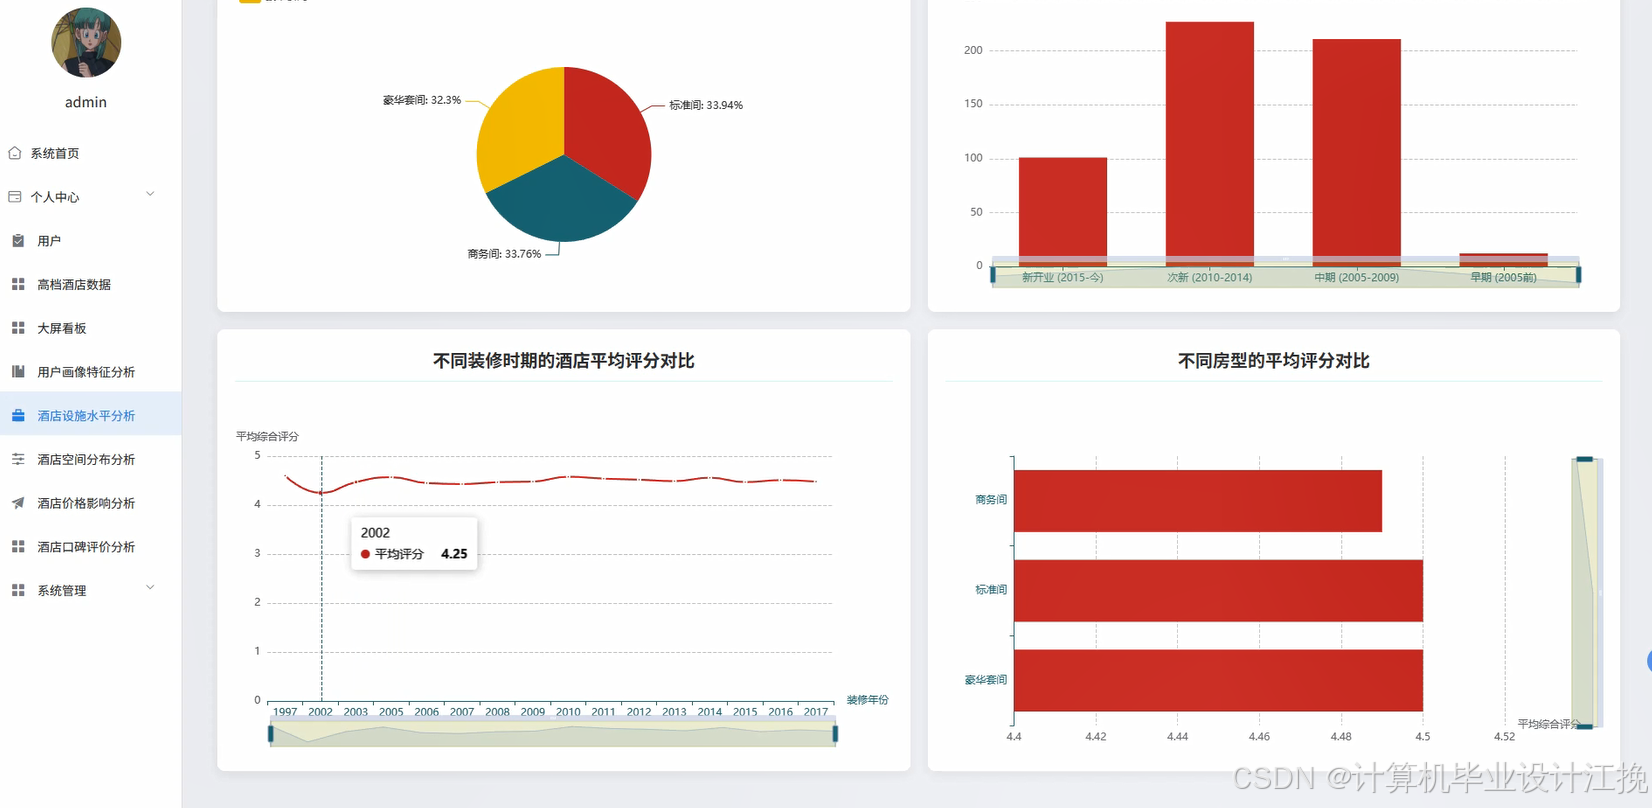
Task: Click the 标准间 horizontal bar
Action: tap(1218, 591)
